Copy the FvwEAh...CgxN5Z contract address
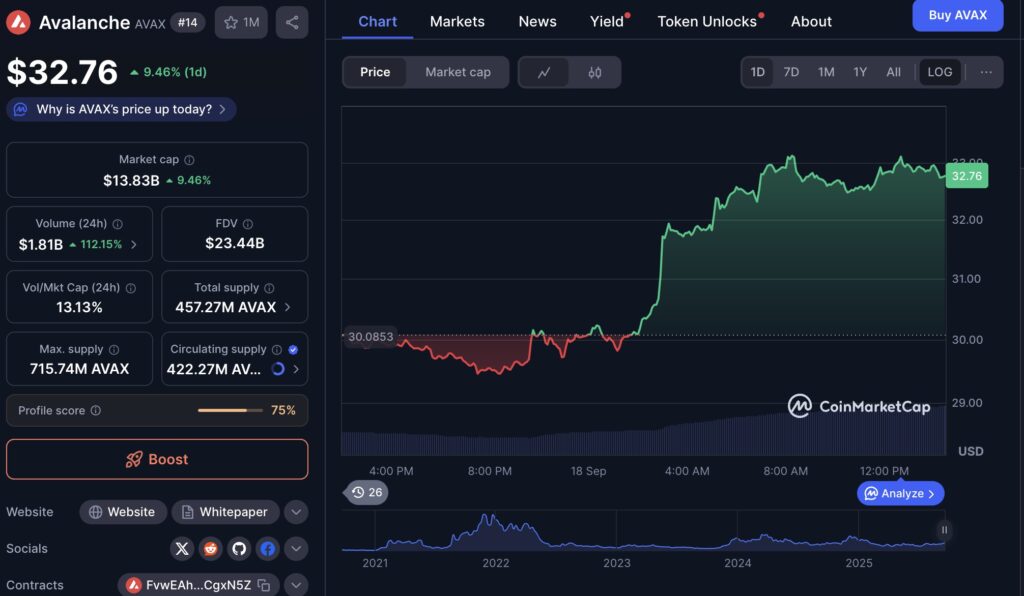Image resolution: width=1024 pixels, height=596 pixels. coord(264,586)
